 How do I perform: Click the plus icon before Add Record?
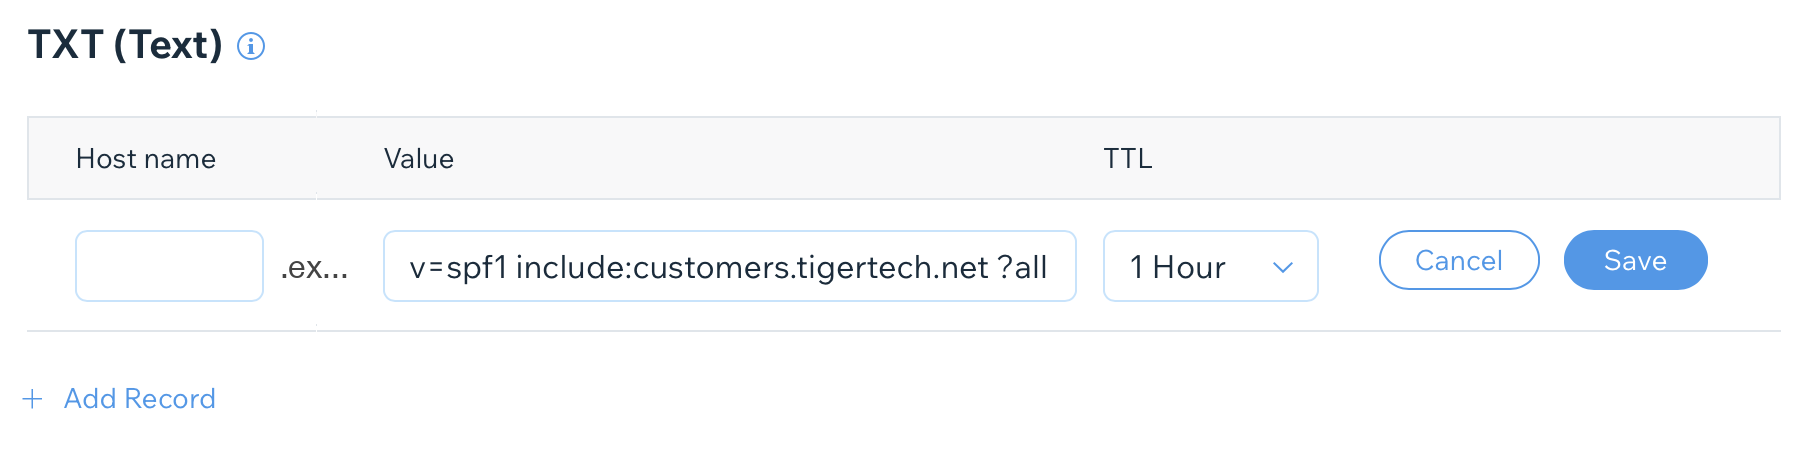[33, 399]
